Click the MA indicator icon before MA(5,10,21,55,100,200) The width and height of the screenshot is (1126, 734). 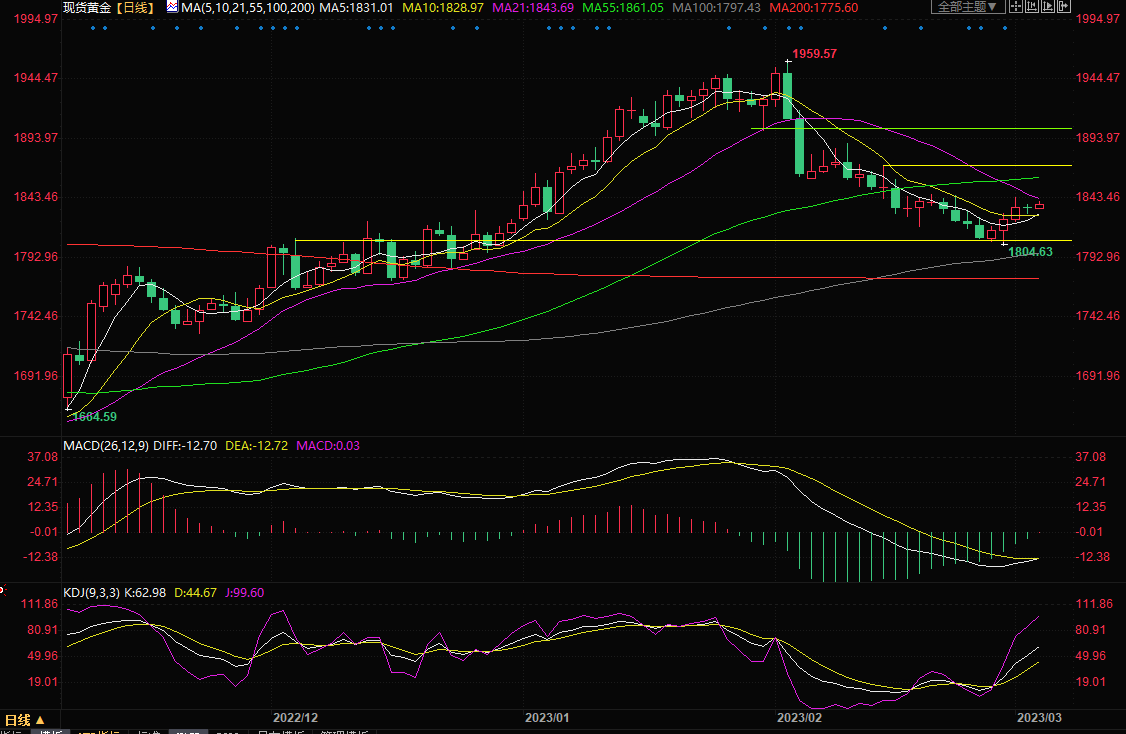pos(171,7)
